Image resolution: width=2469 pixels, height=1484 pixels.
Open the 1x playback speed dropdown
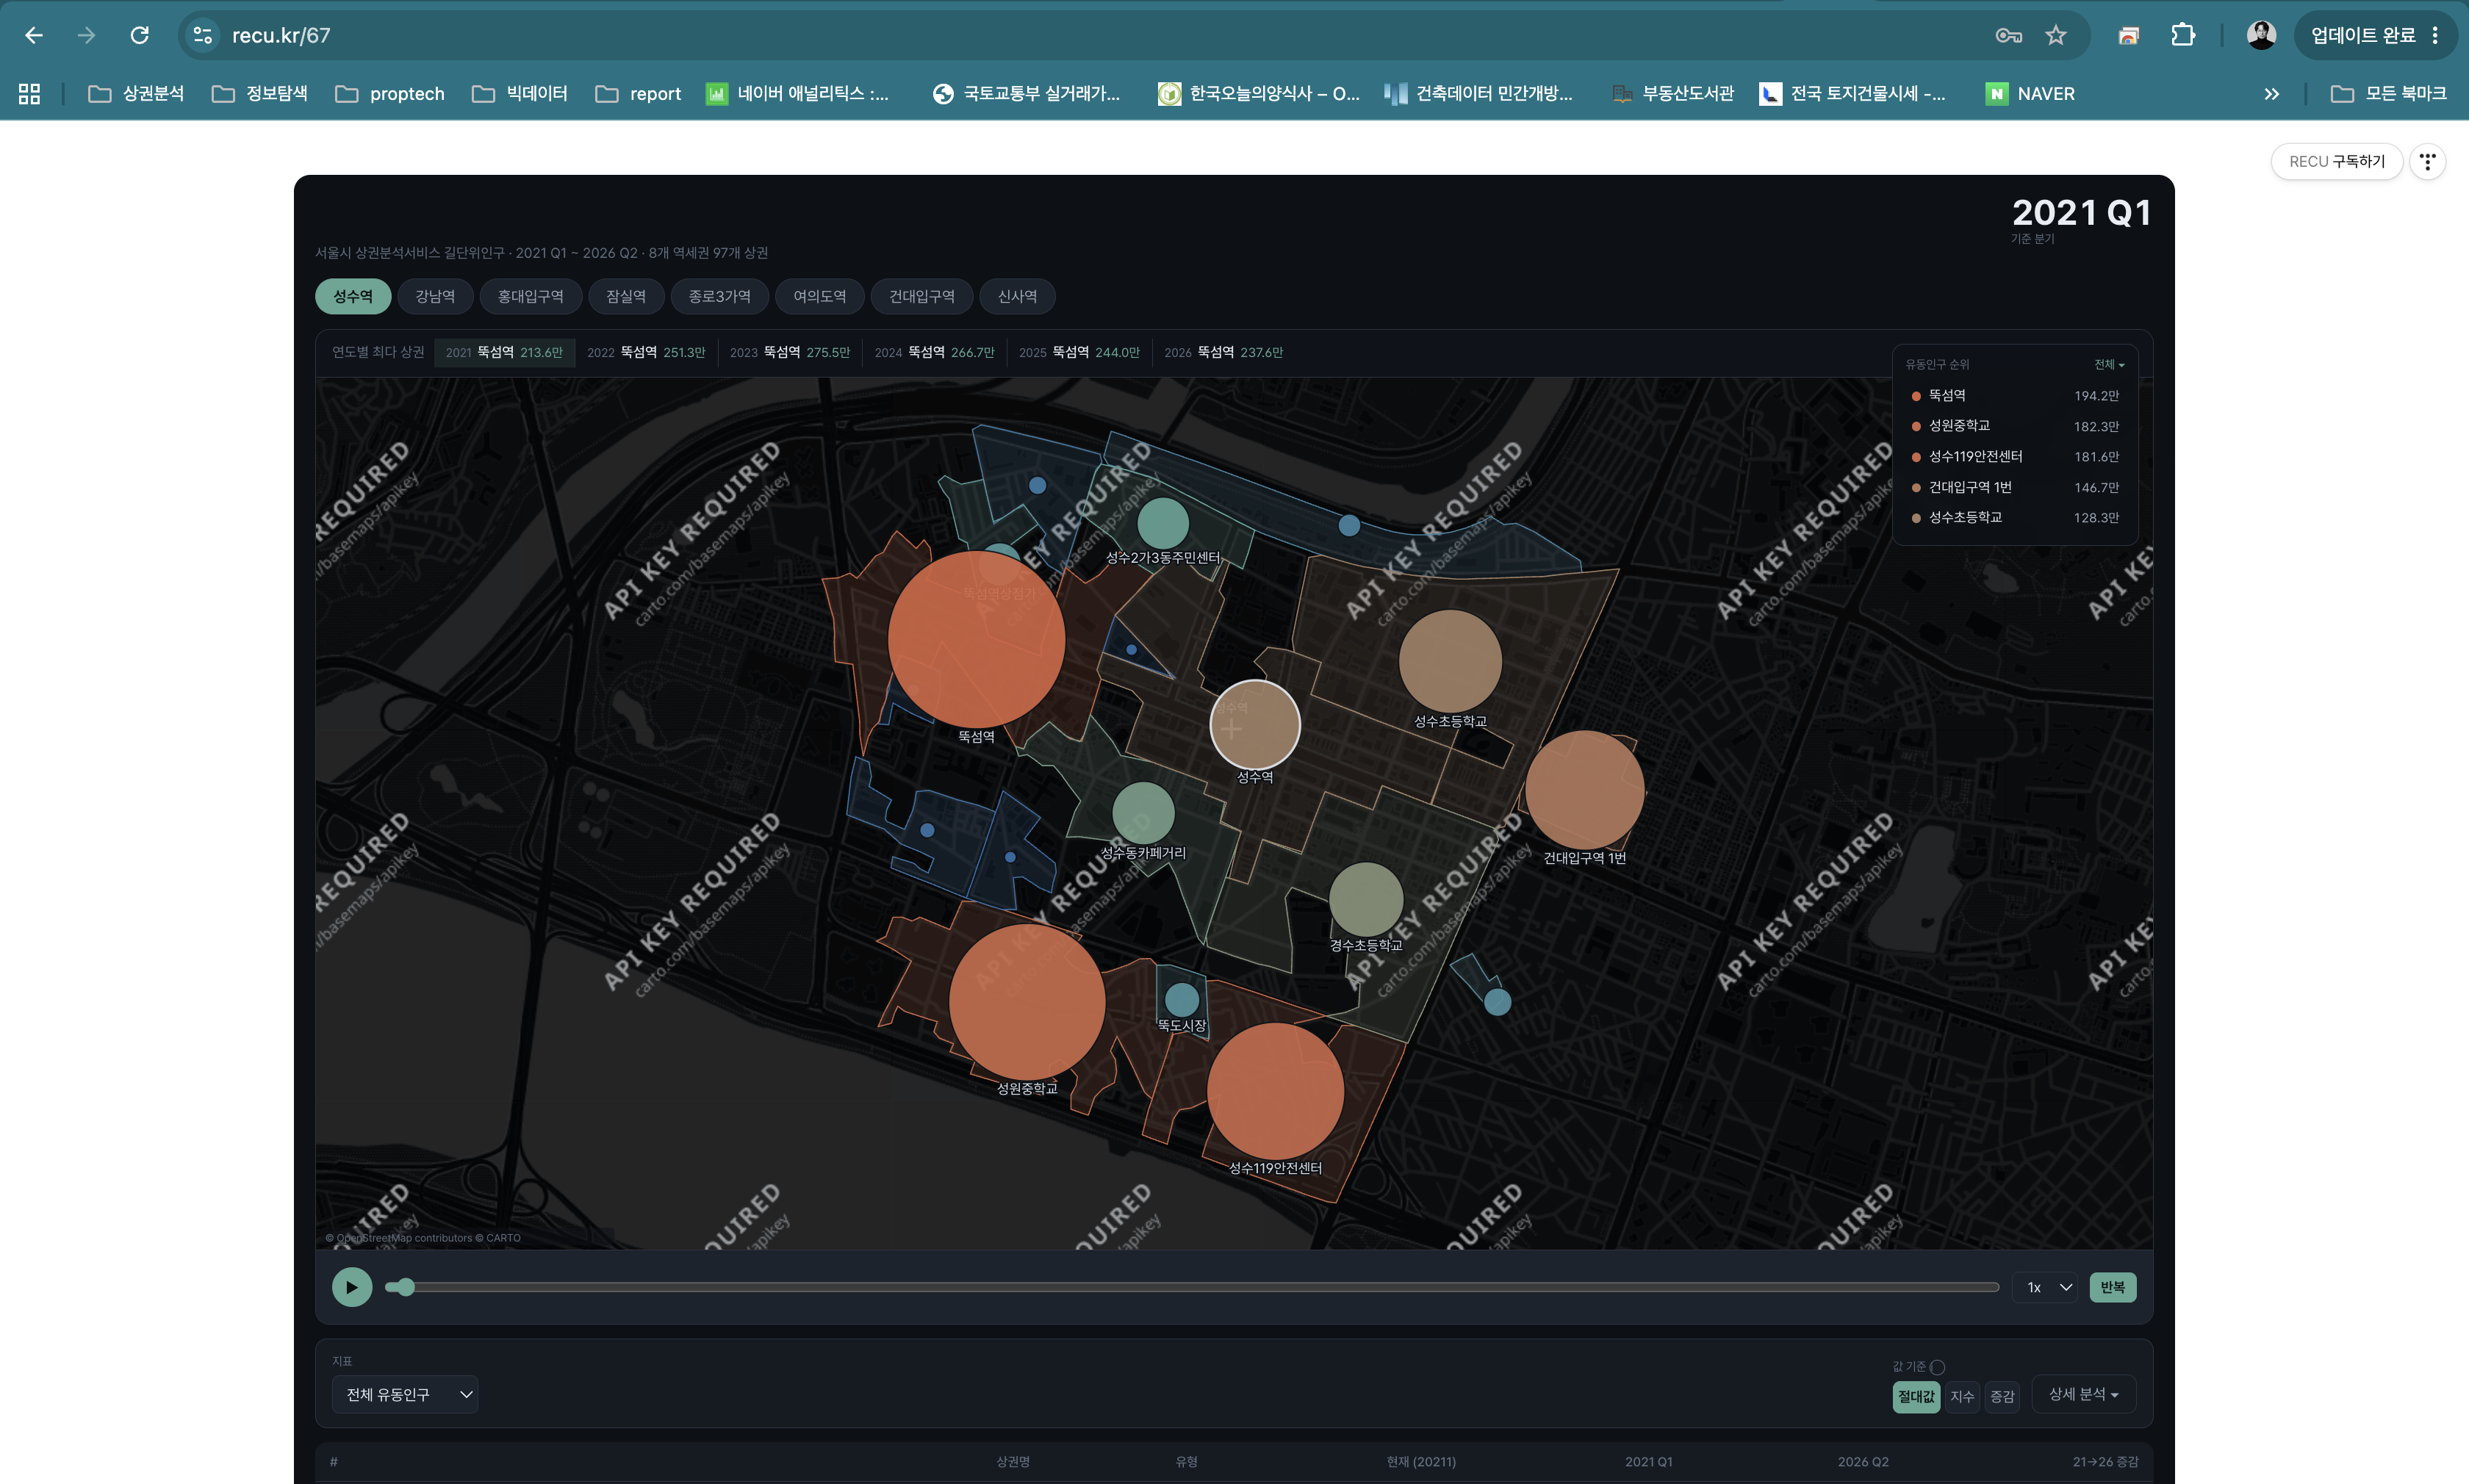coord(2047,1287)
